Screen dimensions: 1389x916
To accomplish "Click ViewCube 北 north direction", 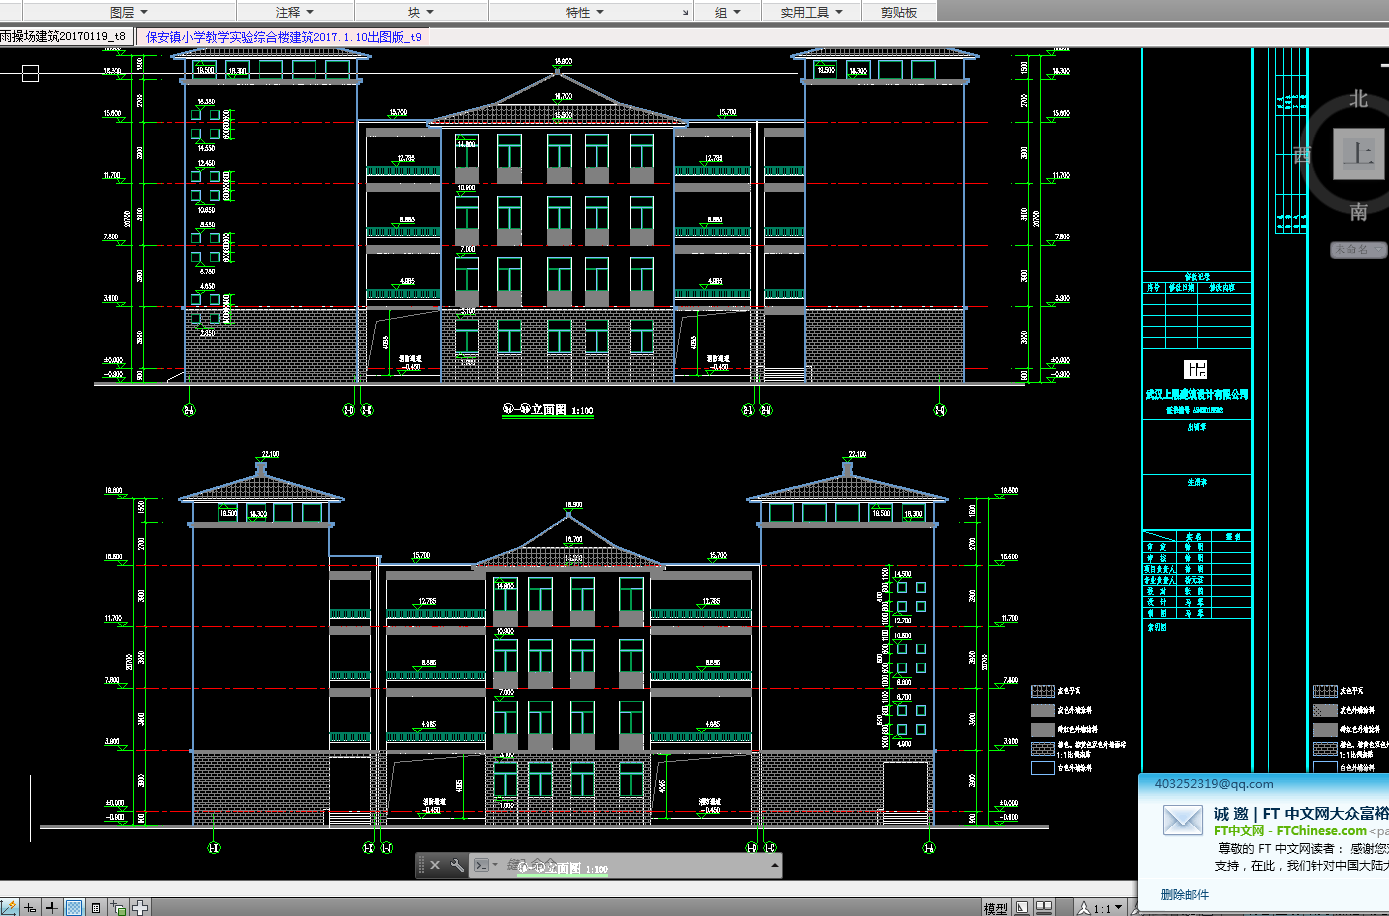I will 1358,99.
